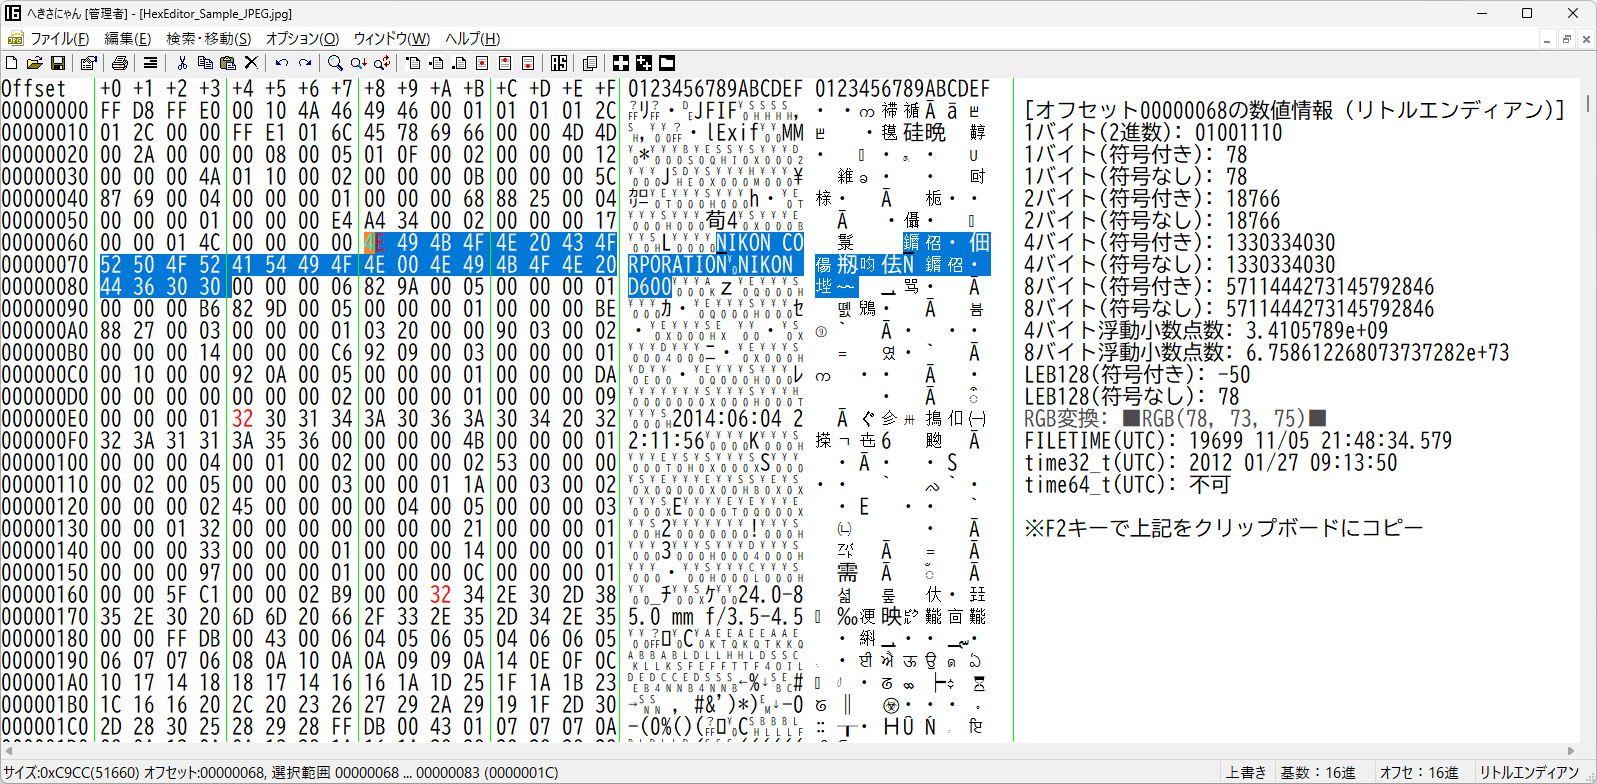
Task: Click the +8 column header
Action: click(x=375, y=89)
